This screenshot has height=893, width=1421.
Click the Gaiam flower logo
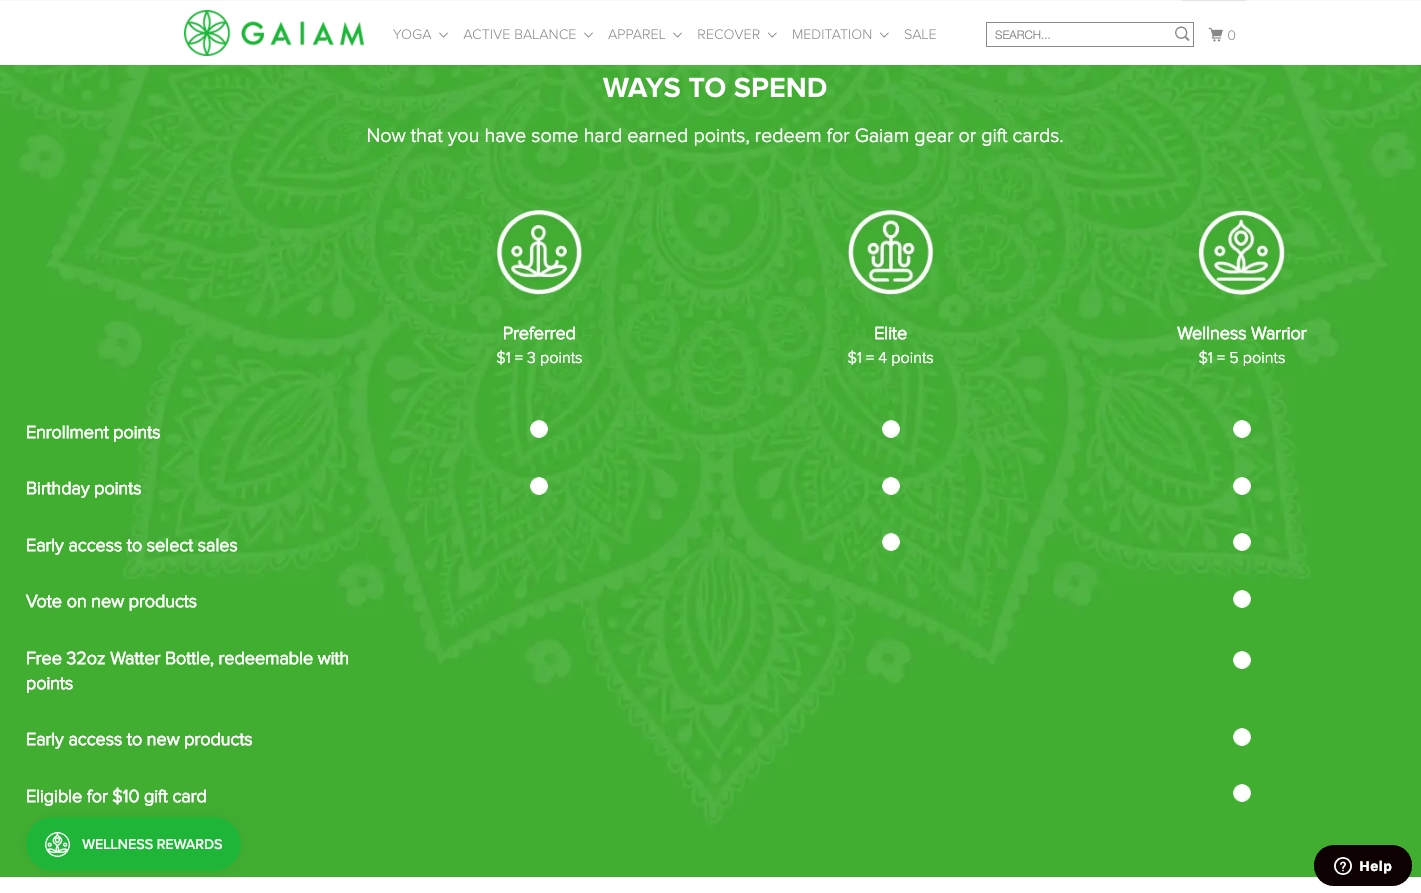(x=207, y=33)
